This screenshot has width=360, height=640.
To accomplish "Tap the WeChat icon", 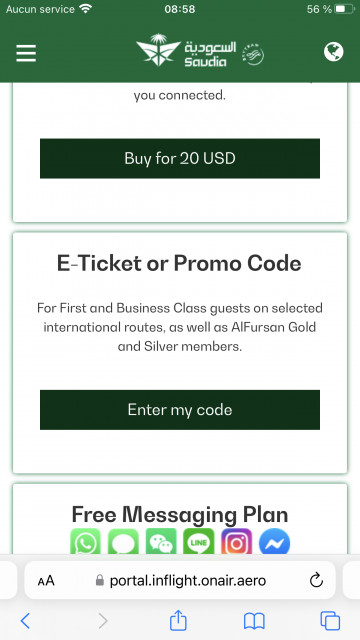I will coord(161,542).
